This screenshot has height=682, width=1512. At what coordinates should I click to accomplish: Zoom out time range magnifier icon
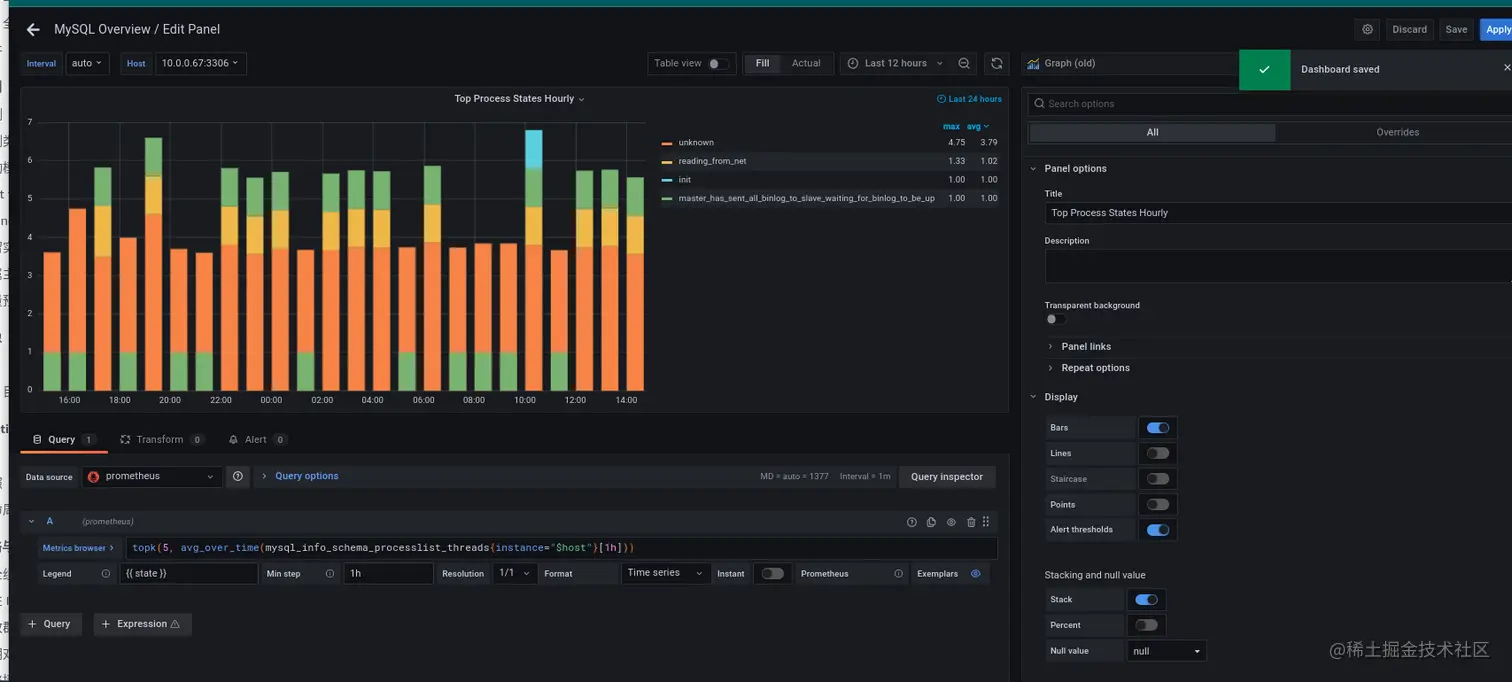[964, 63]
